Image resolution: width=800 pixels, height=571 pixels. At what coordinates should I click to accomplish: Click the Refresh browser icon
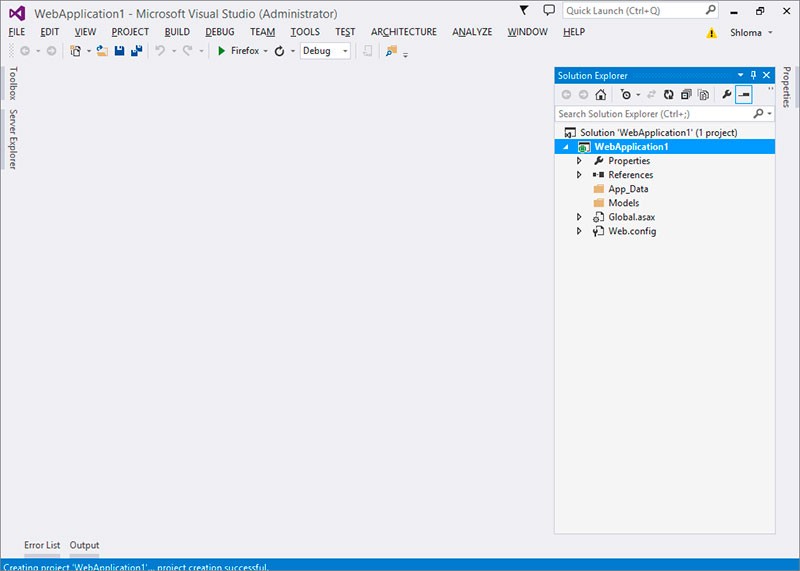point(279,51)
